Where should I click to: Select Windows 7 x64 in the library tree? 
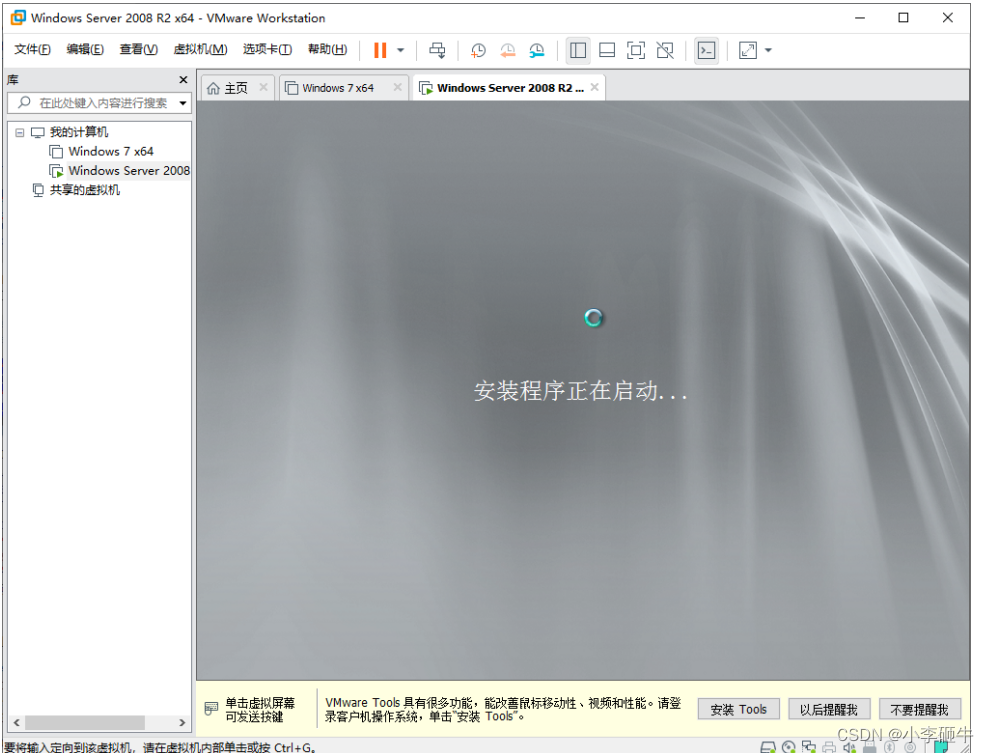(x=111, y=151)
